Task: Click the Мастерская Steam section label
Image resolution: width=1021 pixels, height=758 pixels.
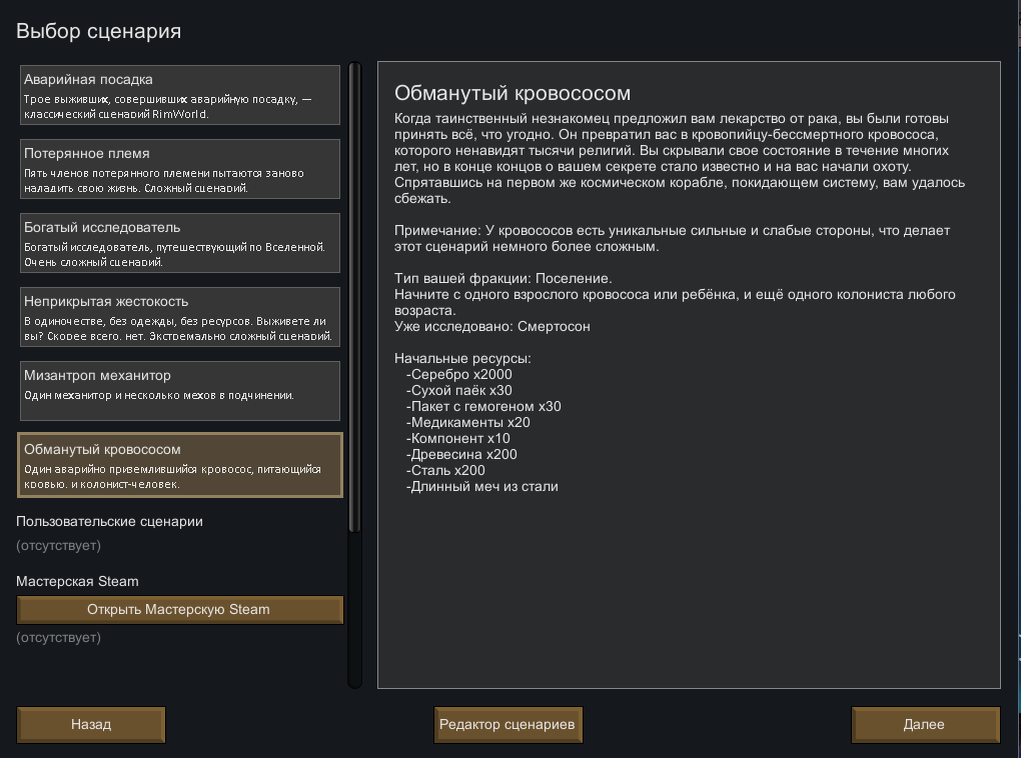Action: pyautogui.click(x=77, y=581)
